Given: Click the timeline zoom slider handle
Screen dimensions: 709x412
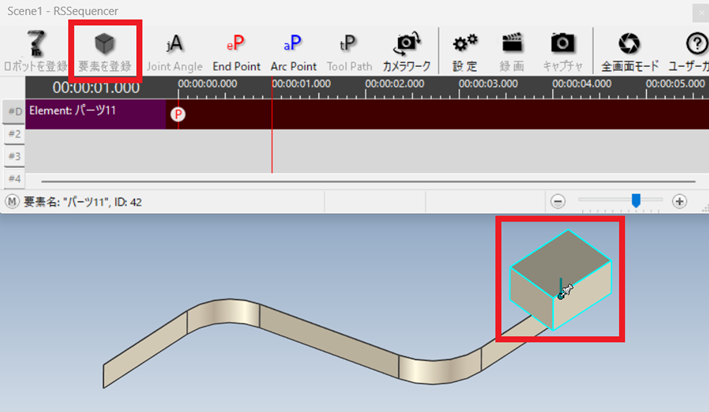Looking at the screenshot, I should pos(635,200).
